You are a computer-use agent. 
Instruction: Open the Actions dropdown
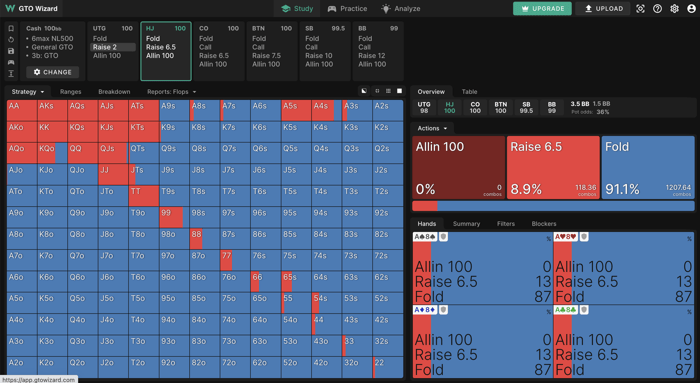coord(432,128)
